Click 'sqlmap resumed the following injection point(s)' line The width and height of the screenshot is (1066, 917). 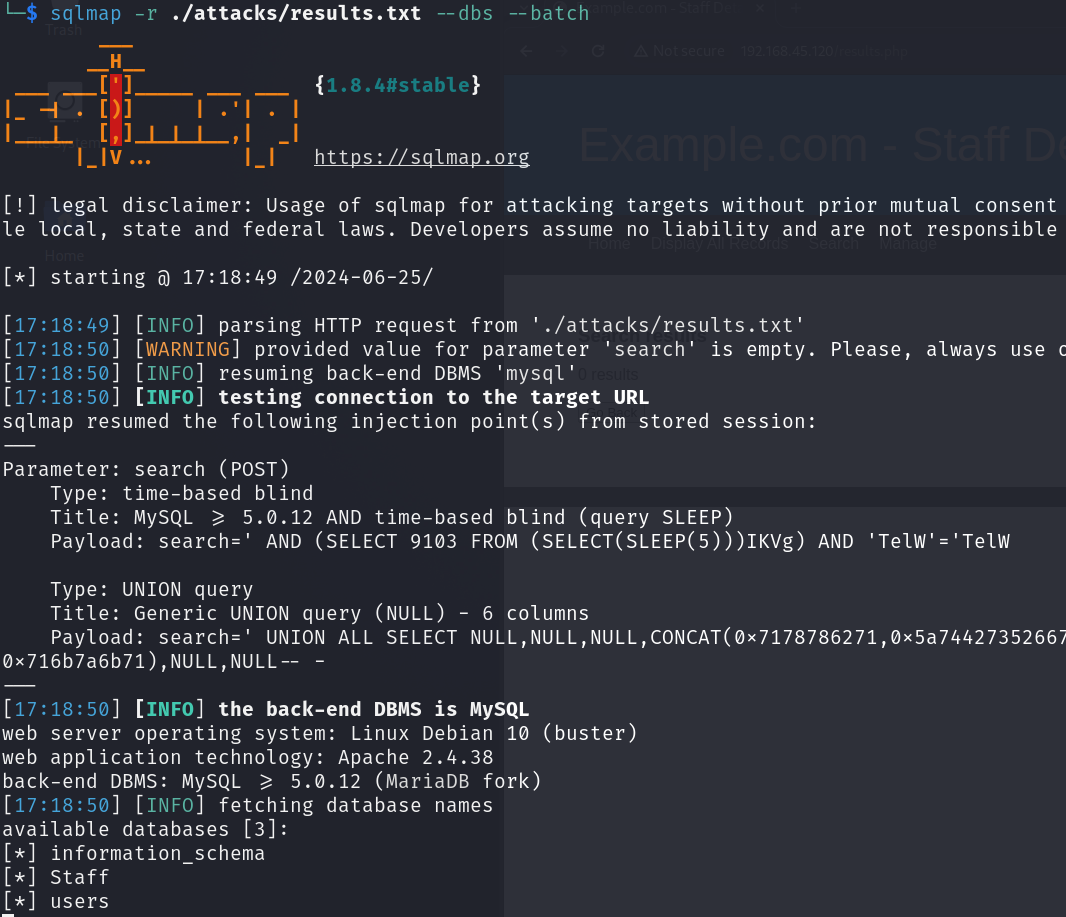409,421
